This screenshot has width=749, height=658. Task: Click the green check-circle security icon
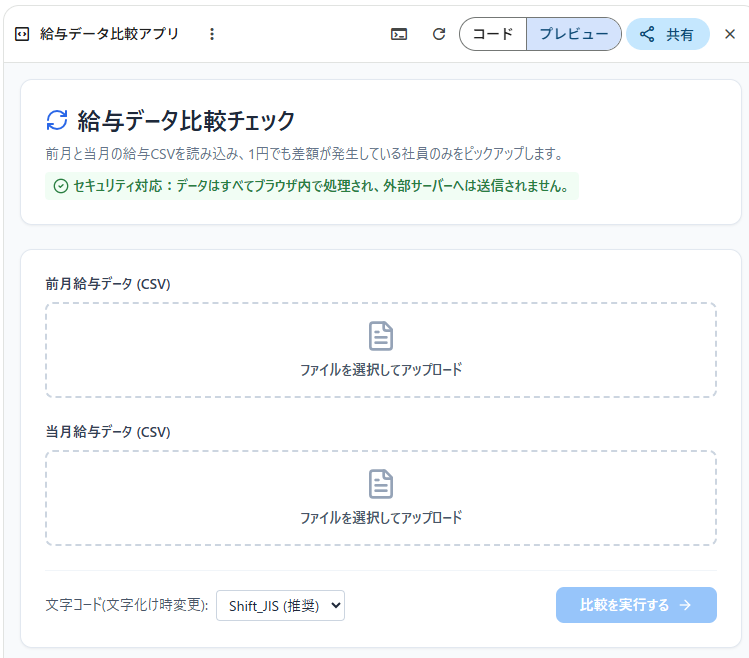click(60, 186)
